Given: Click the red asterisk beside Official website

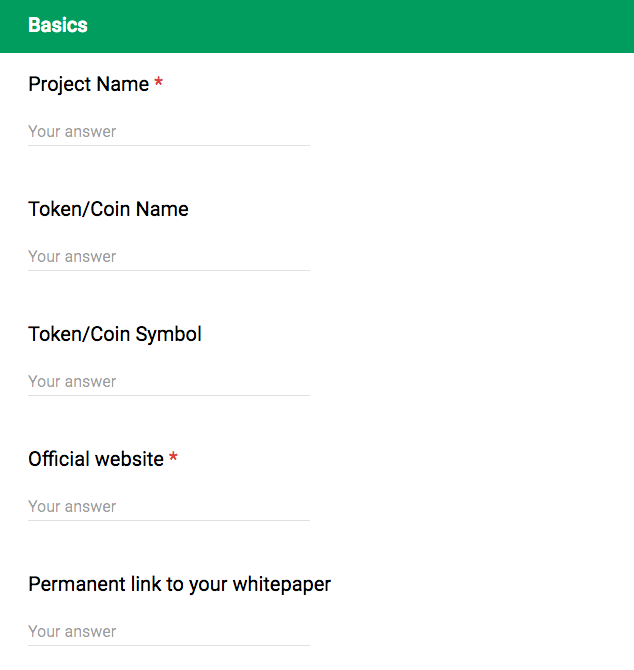Looking at the screenshot, I should tap(173, 456).
